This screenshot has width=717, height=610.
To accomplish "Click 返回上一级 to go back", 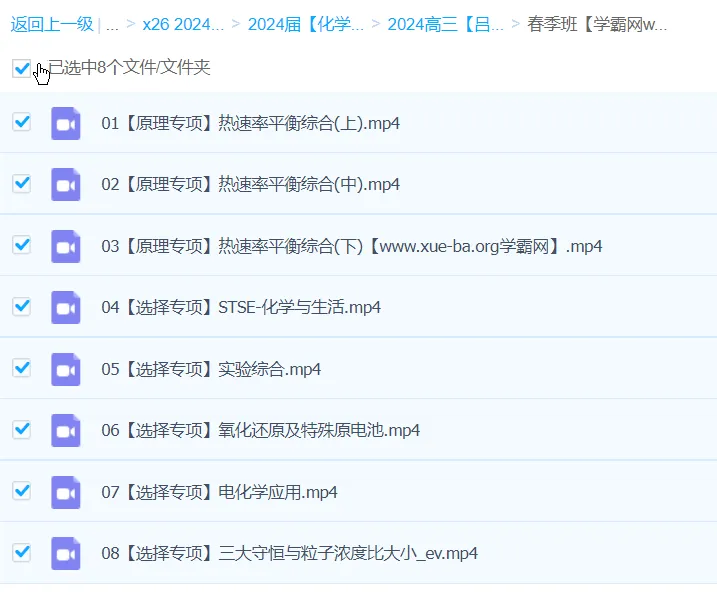I will pos(51,24).
